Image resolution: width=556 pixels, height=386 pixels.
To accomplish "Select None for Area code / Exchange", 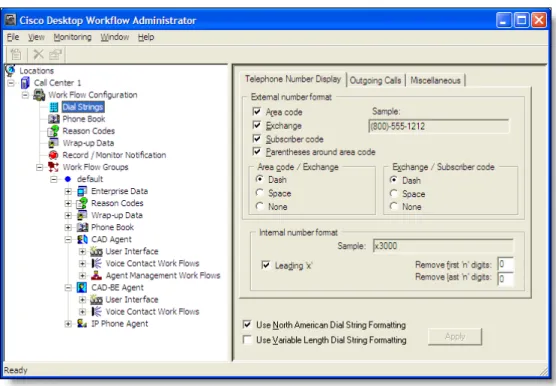I will click(x=260, y=206).
